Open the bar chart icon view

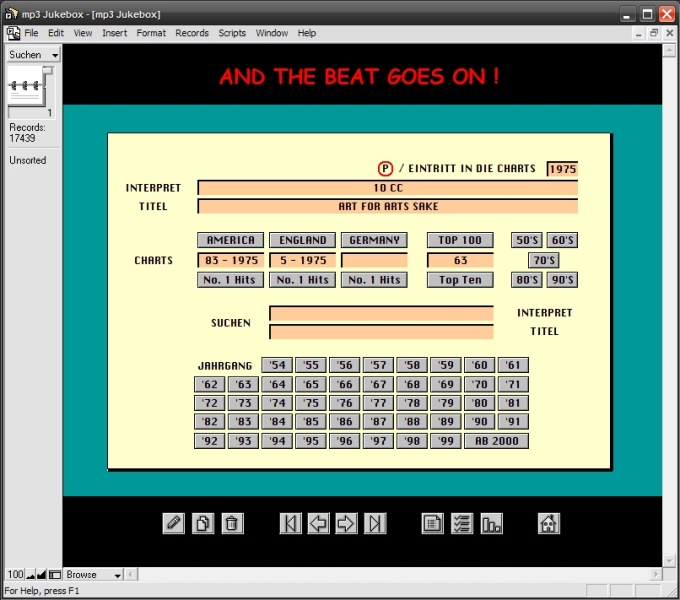coord(491,523)
